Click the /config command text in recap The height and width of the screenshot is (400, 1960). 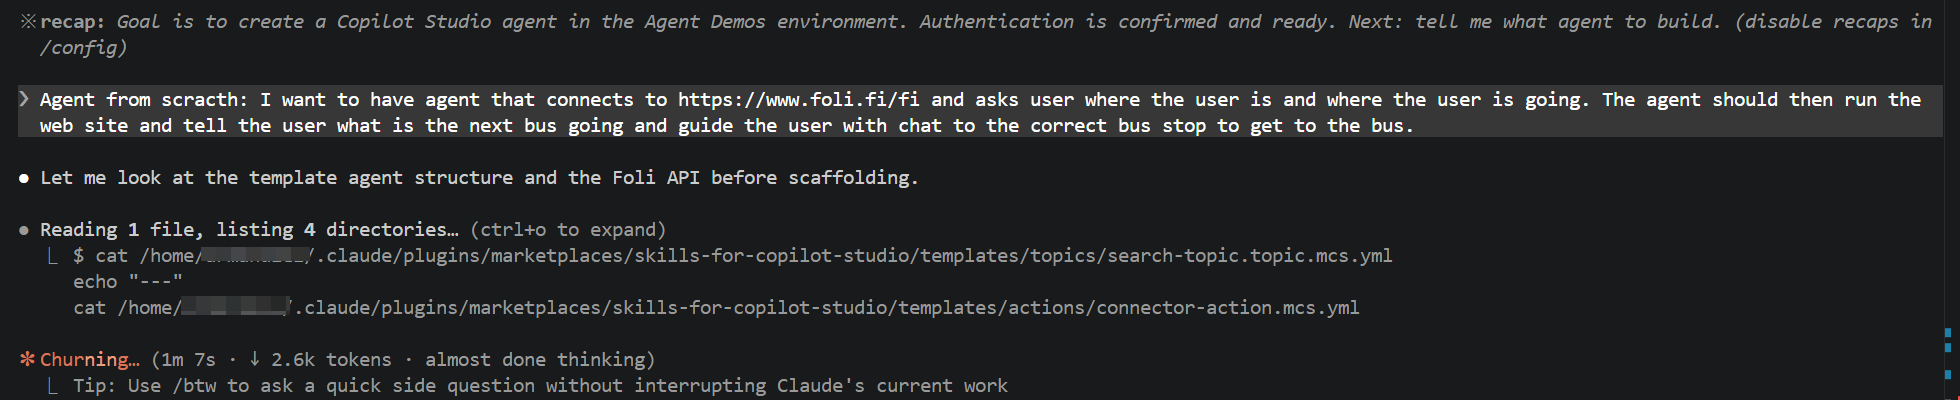[x=83, y=48]
